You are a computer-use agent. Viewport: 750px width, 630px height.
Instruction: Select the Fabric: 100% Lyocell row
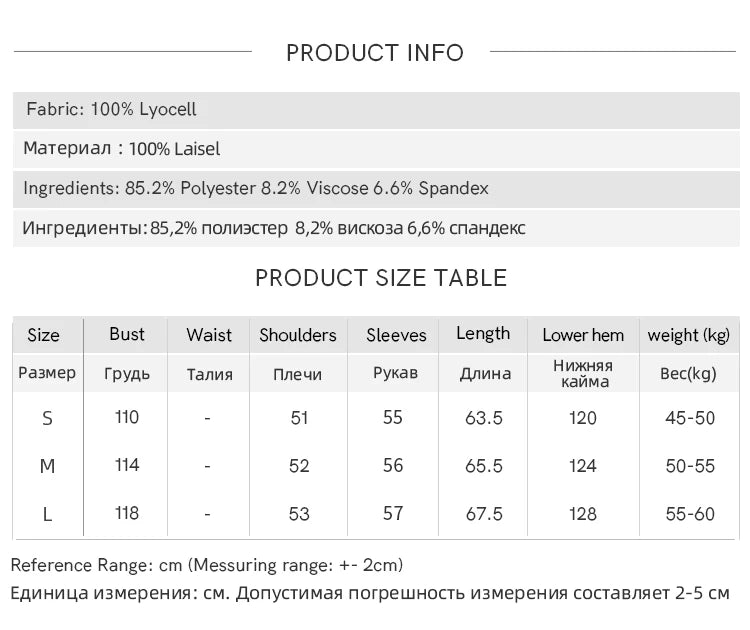(x=376, y=110)
